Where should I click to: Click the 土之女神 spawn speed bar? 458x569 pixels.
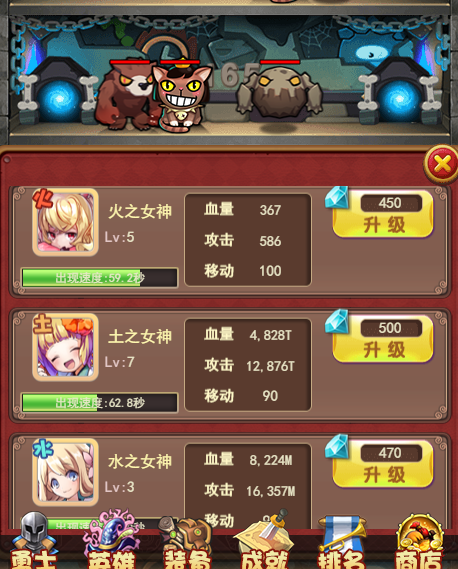pyautogui.click(x=99, y=403)
